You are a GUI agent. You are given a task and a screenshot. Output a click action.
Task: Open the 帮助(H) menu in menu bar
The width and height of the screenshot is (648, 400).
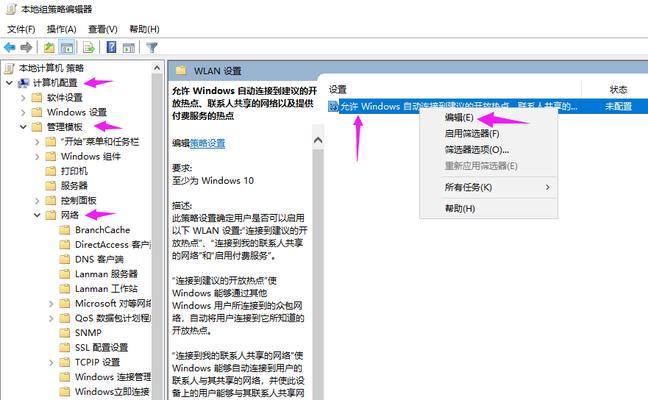[x=144, y=29]
